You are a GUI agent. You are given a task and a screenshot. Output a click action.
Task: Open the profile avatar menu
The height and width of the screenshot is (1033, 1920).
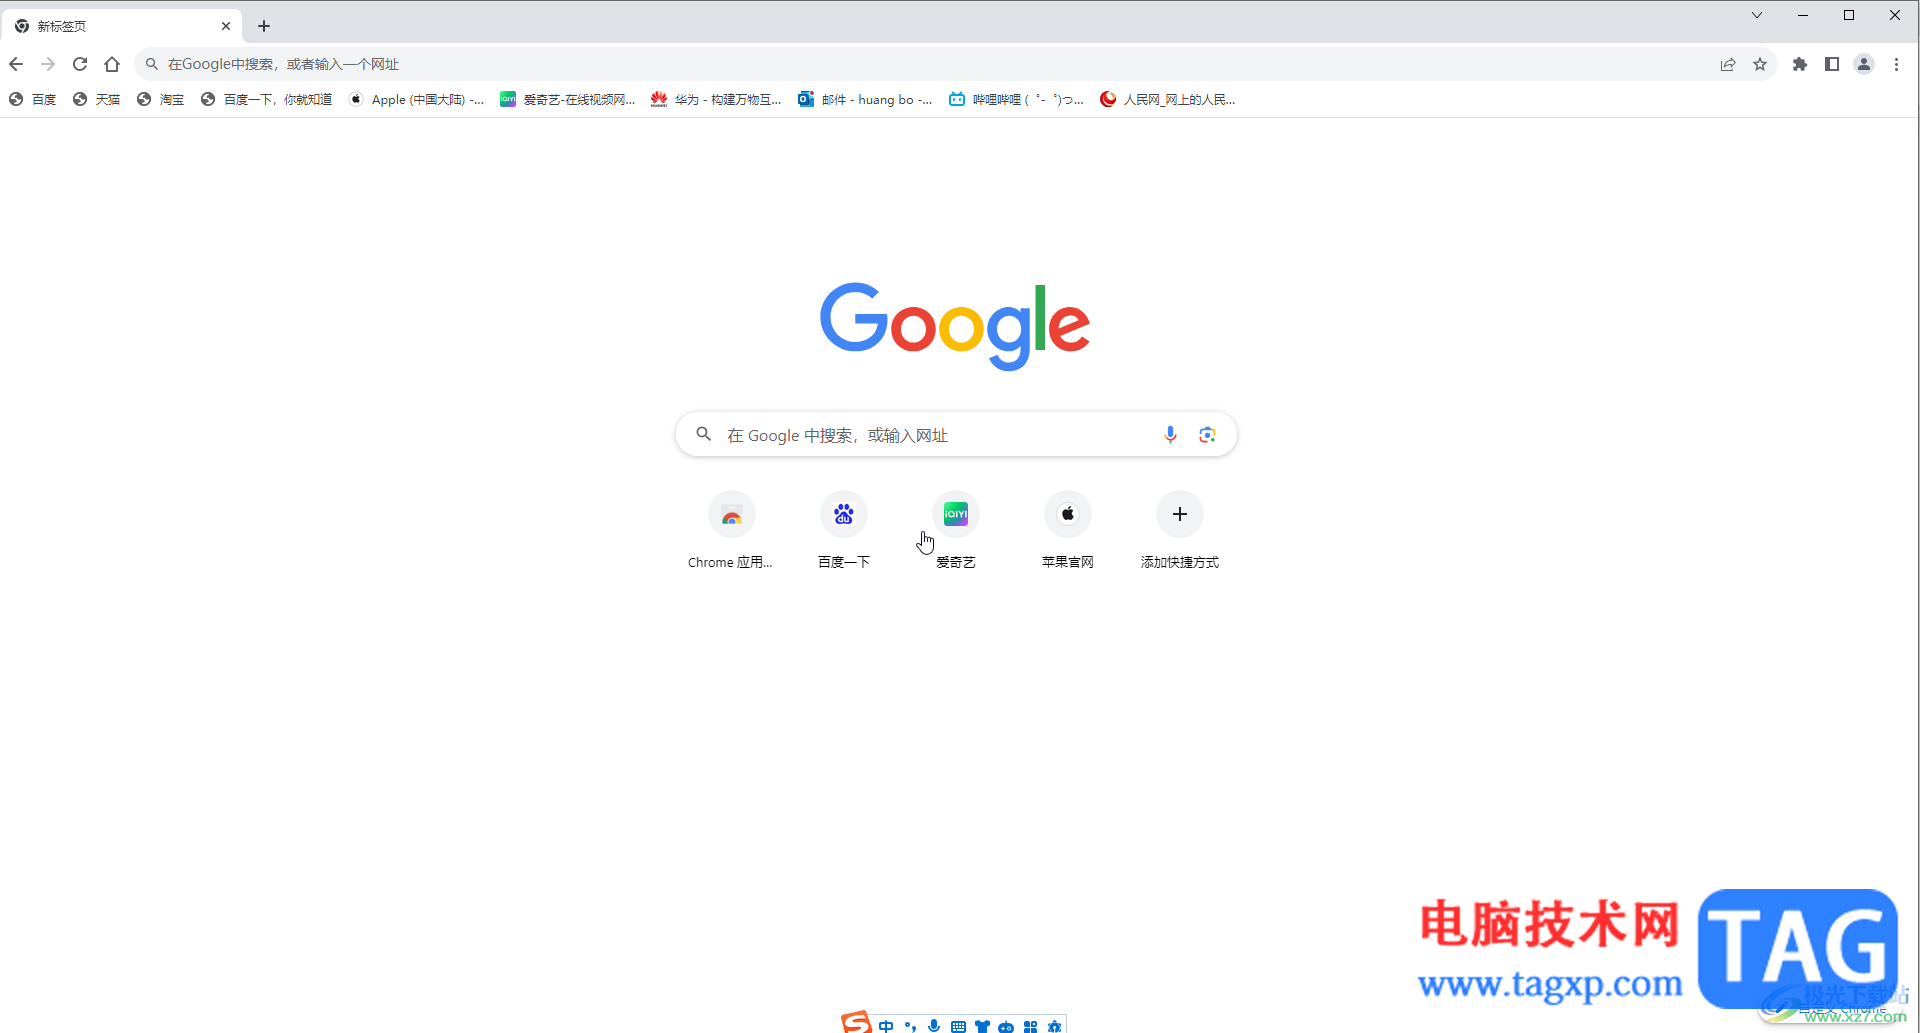coord(1864,64)
